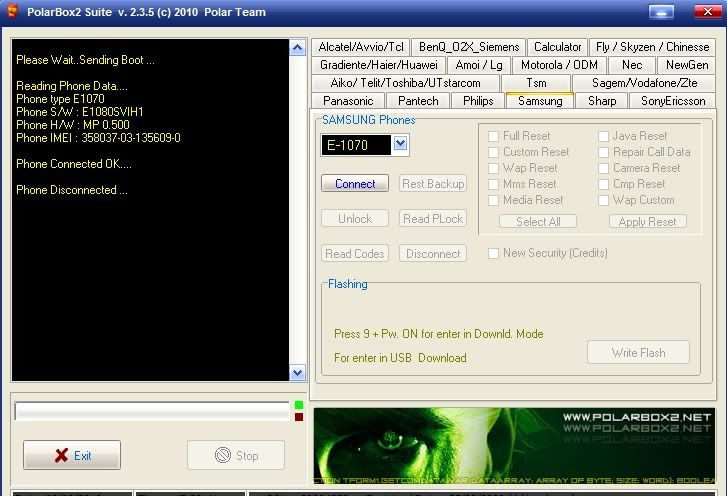The height and width of the screenshot is (496, 727).
Task: Click the Rest.Backup button
Action: [x=433, y=184]
